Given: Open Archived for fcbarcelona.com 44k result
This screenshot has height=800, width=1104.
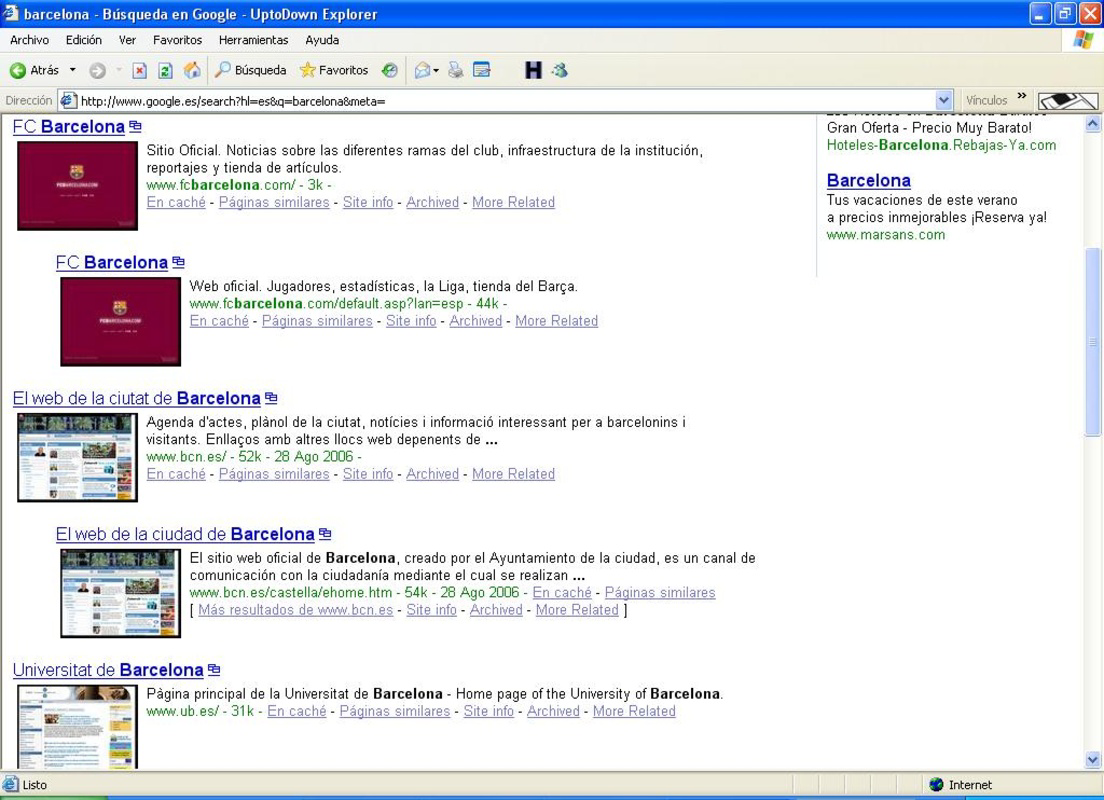Looking at the screenshot, I should click(x=475, y=321).
